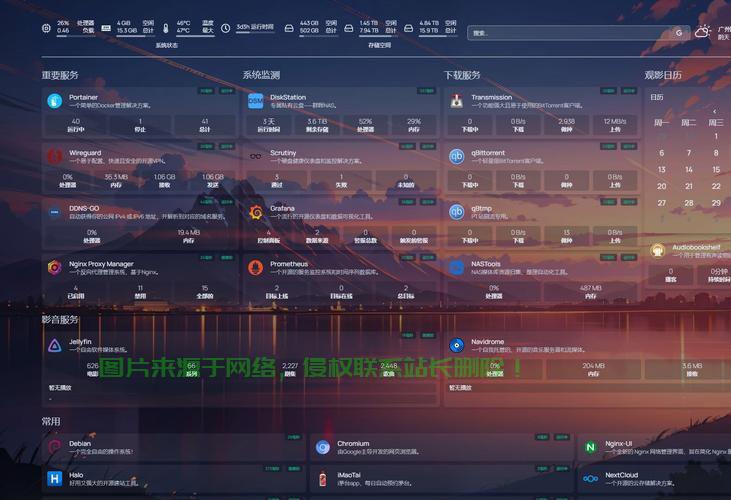Click the DDNS-GO service icon
Screen dimensions: 731x500
pos(55,212)
